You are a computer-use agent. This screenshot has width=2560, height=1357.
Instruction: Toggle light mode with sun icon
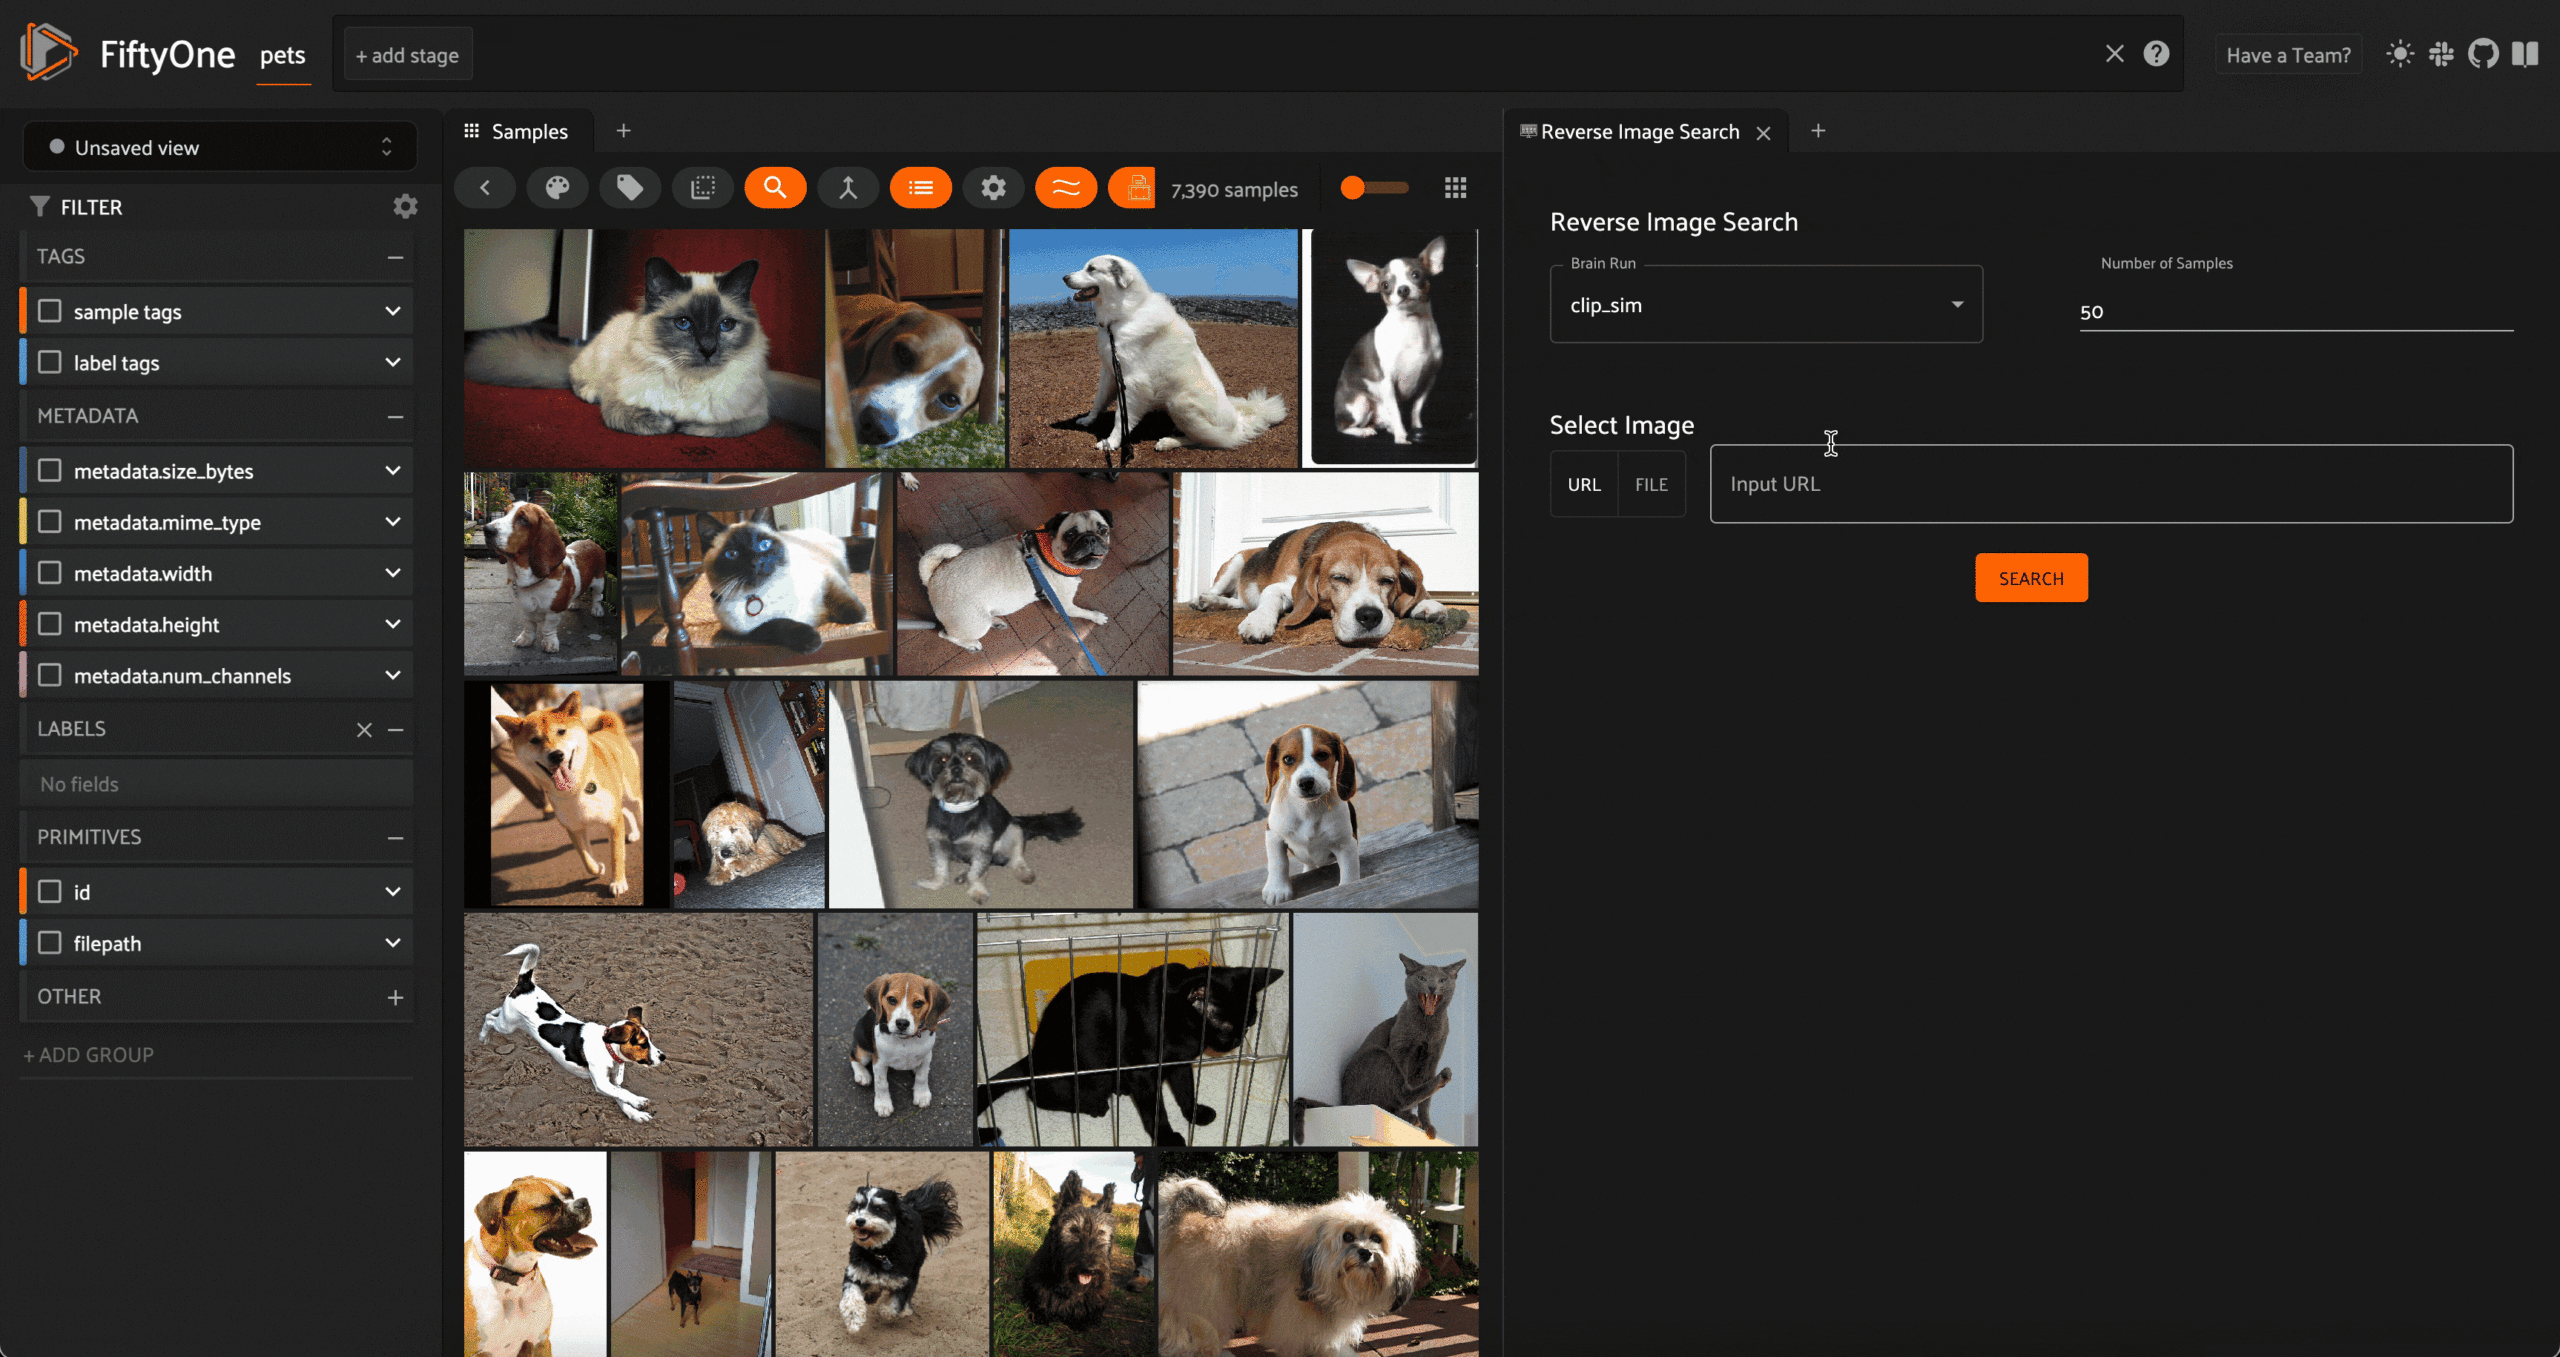tap(2400, 54)
